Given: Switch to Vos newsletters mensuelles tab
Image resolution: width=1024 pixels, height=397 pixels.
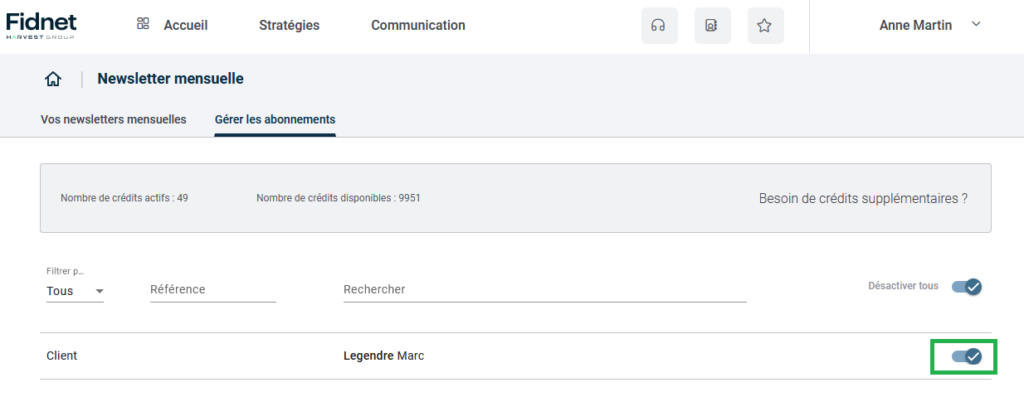Looking at the screenshot, I should click(x=114, y=119).
